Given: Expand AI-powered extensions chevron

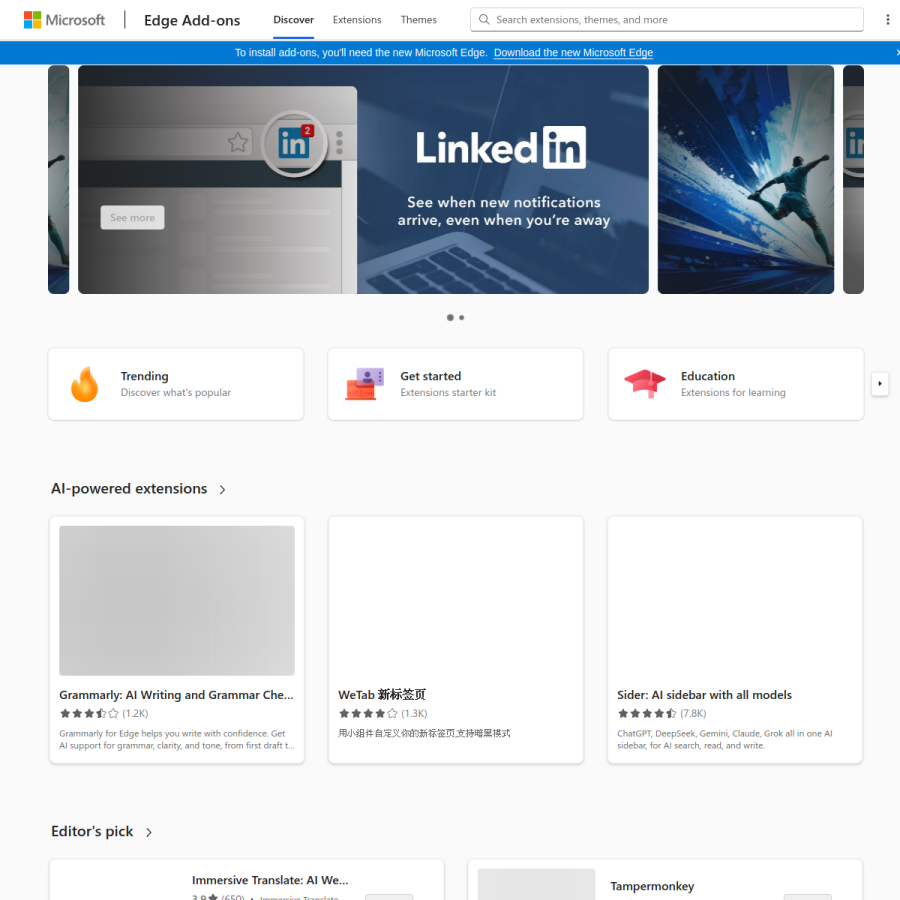Looking at the screenshot, I should [223, 490].
